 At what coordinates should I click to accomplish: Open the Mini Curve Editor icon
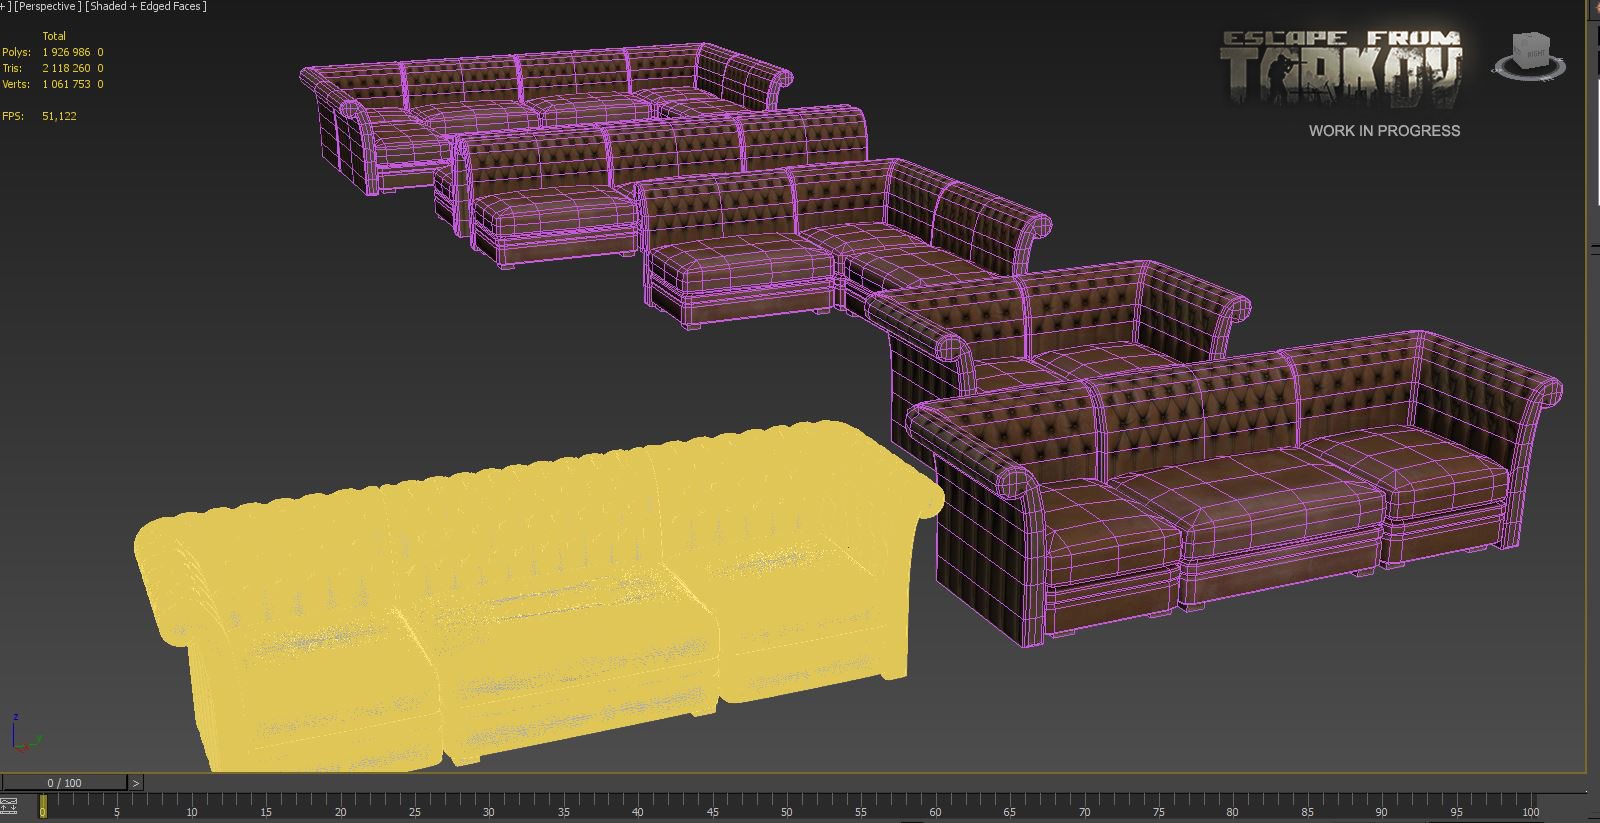(x=10, y=804)
